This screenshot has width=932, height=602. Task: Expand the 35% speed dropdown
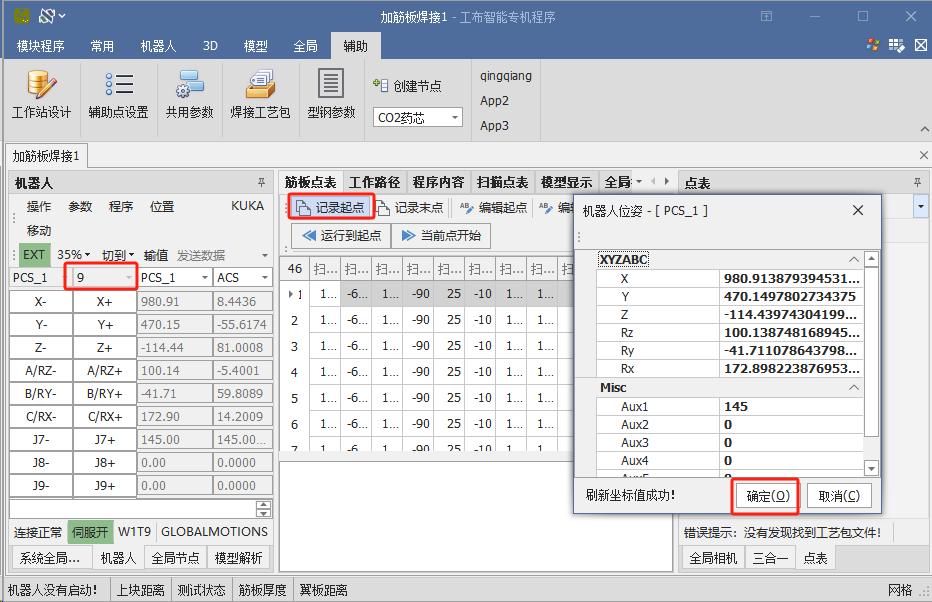[x=74, y=255]
